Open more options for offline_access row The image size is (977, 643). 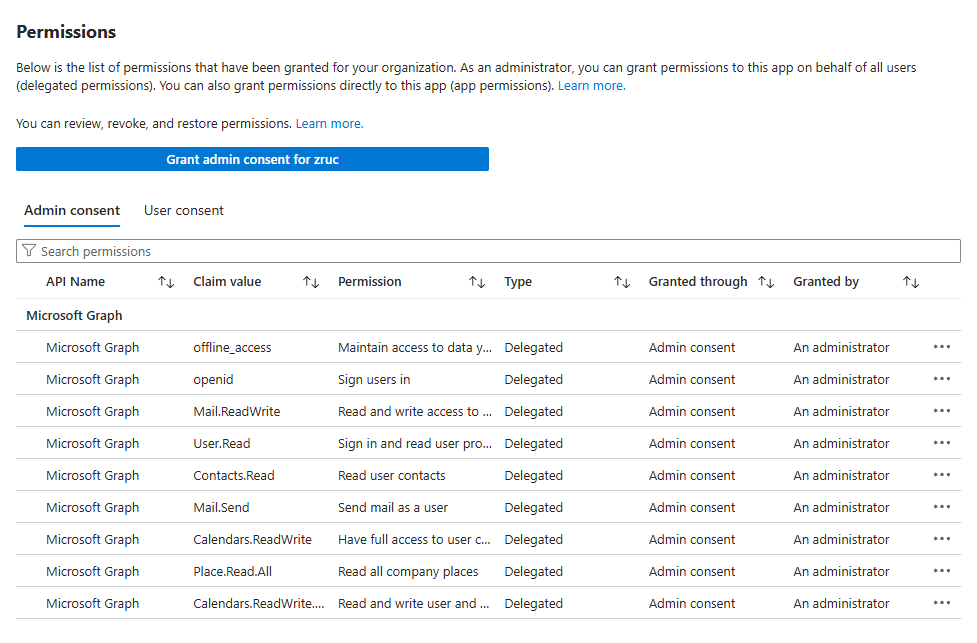point(941,347)
